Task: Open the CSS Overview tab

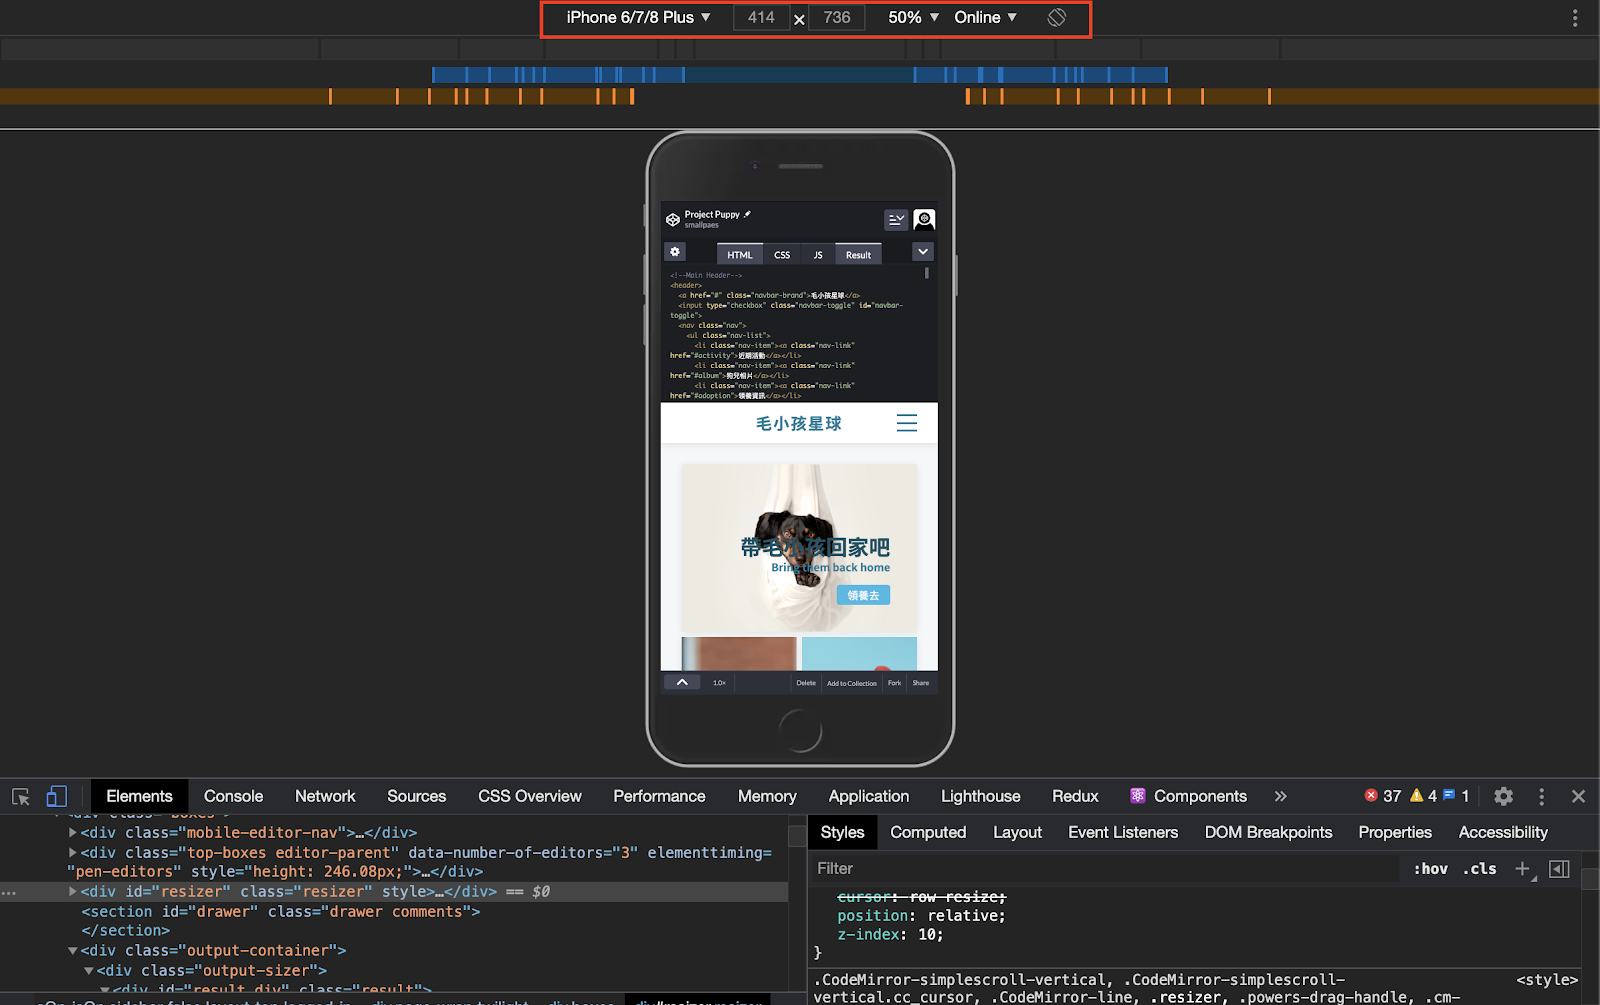Action: tap(529, 796)
